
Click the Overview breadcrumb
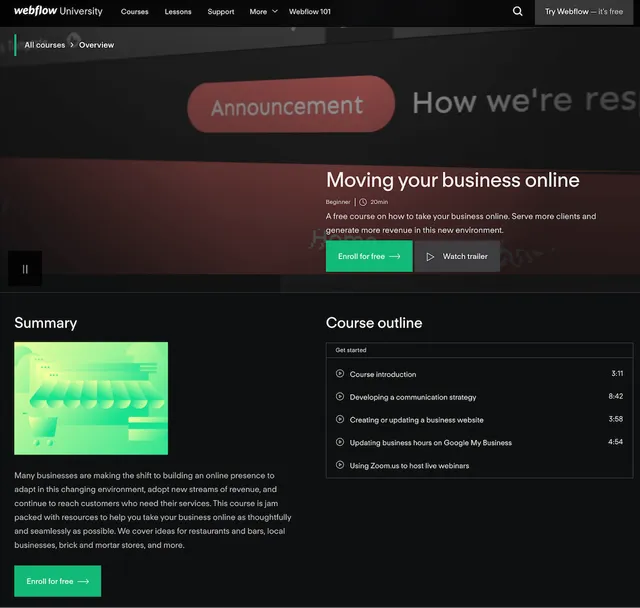[96, 45]
